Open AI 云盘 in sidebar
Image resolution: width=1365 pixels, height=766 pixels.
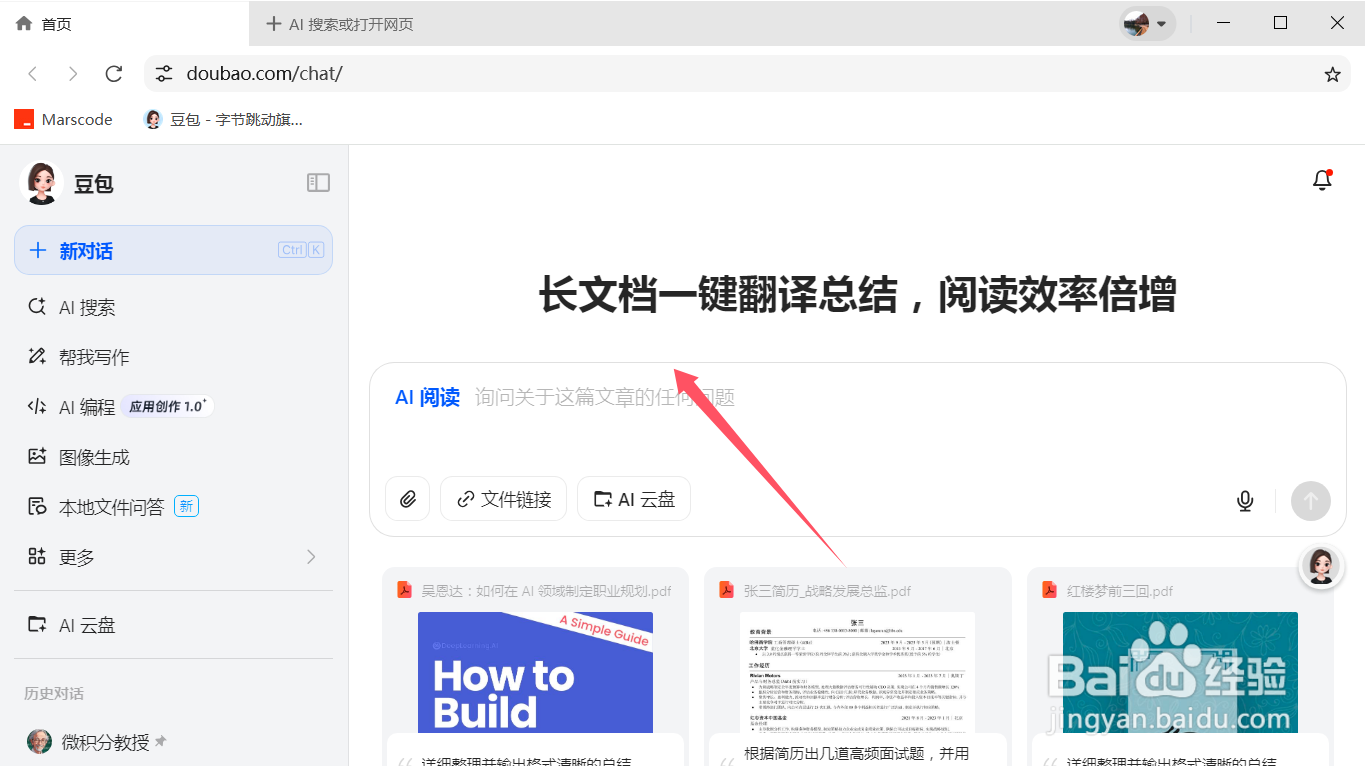[x=173, y=625]
